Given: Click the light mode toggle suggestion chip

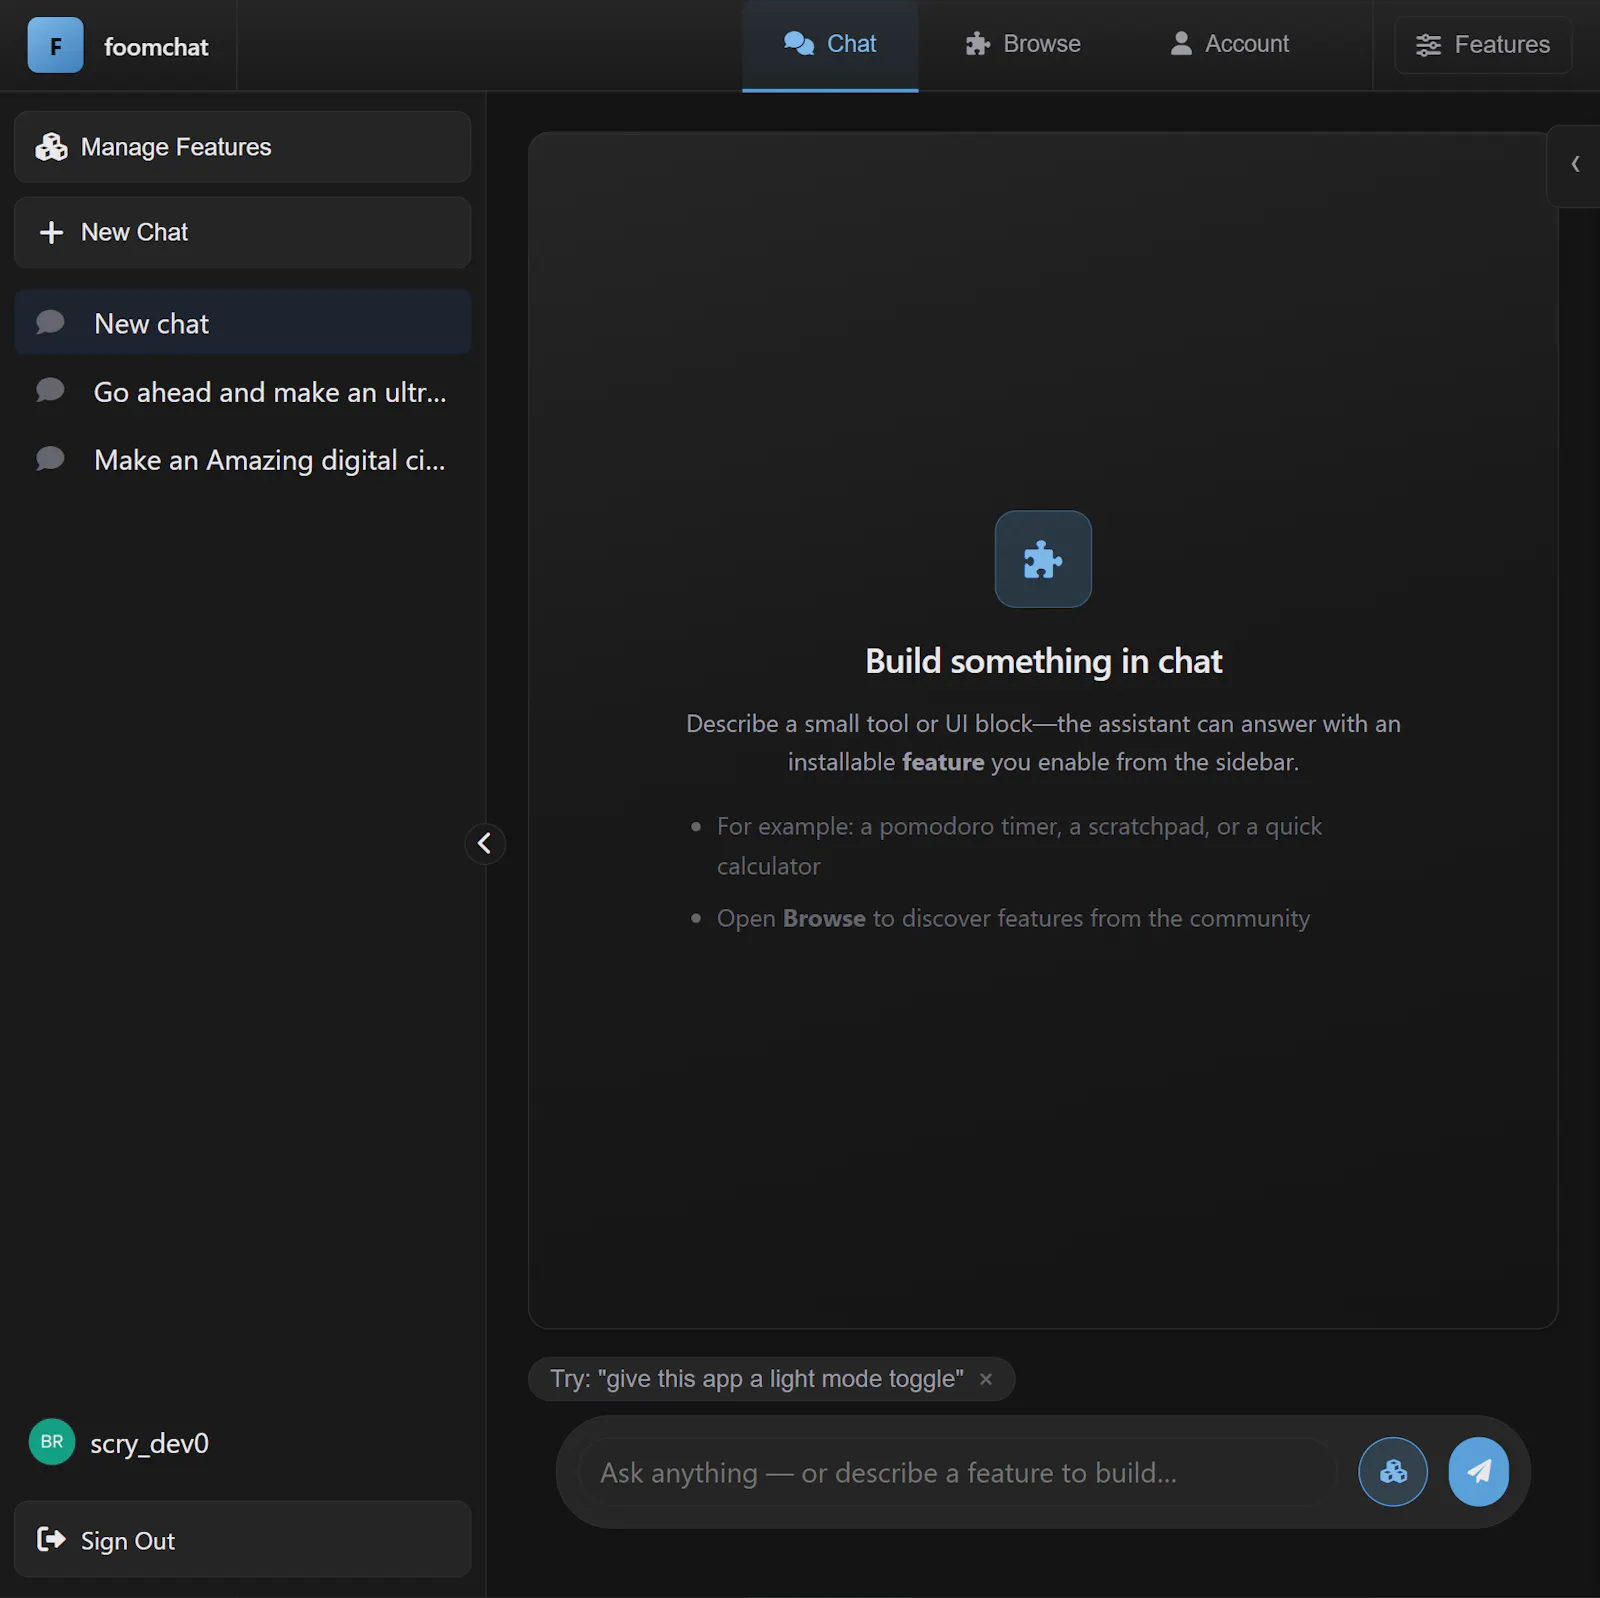Looking at the screenshot, I should click(757, 1379).
